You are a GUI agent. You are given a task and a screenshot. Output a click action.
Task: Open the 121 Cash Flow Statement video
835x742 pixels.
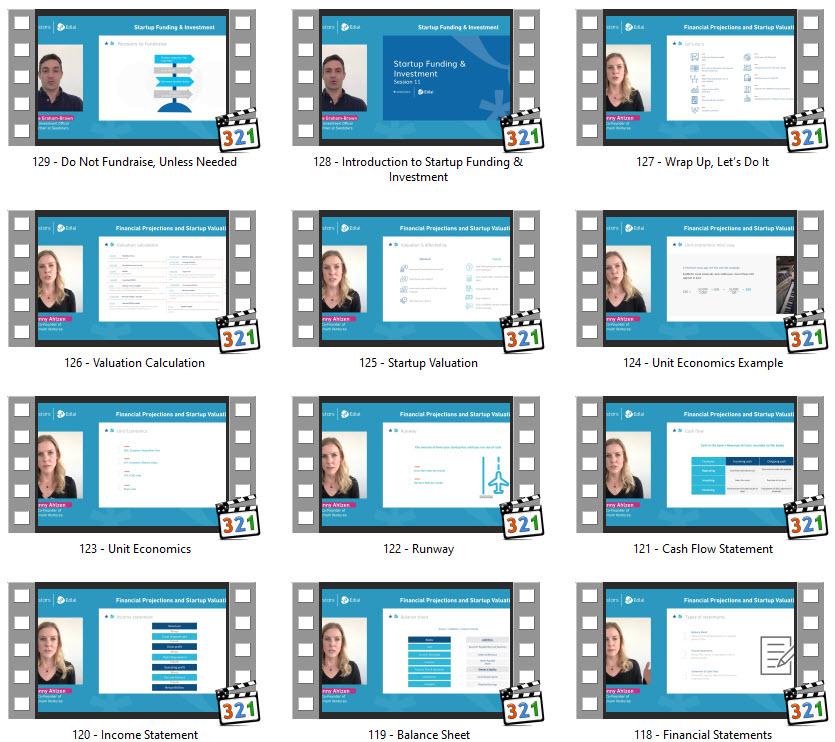point(700,464)
